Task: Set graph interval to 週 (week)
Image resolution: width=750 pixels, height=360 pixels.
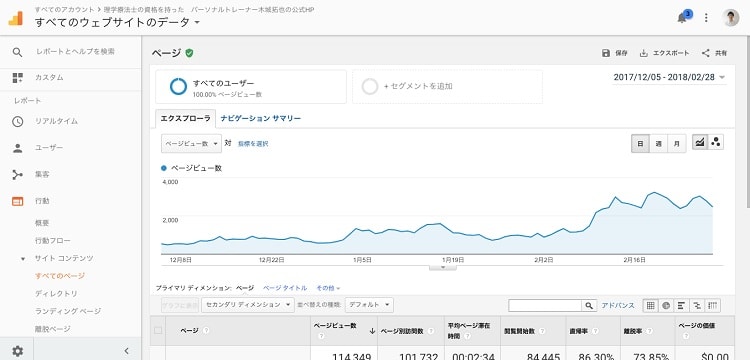Action: 659,143
